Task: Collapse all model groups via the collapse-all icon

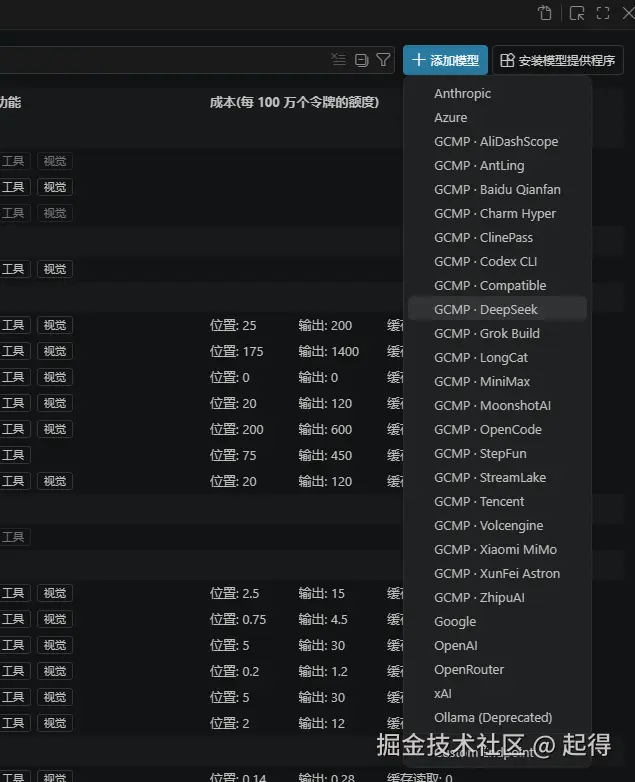Action: point(361,60)
